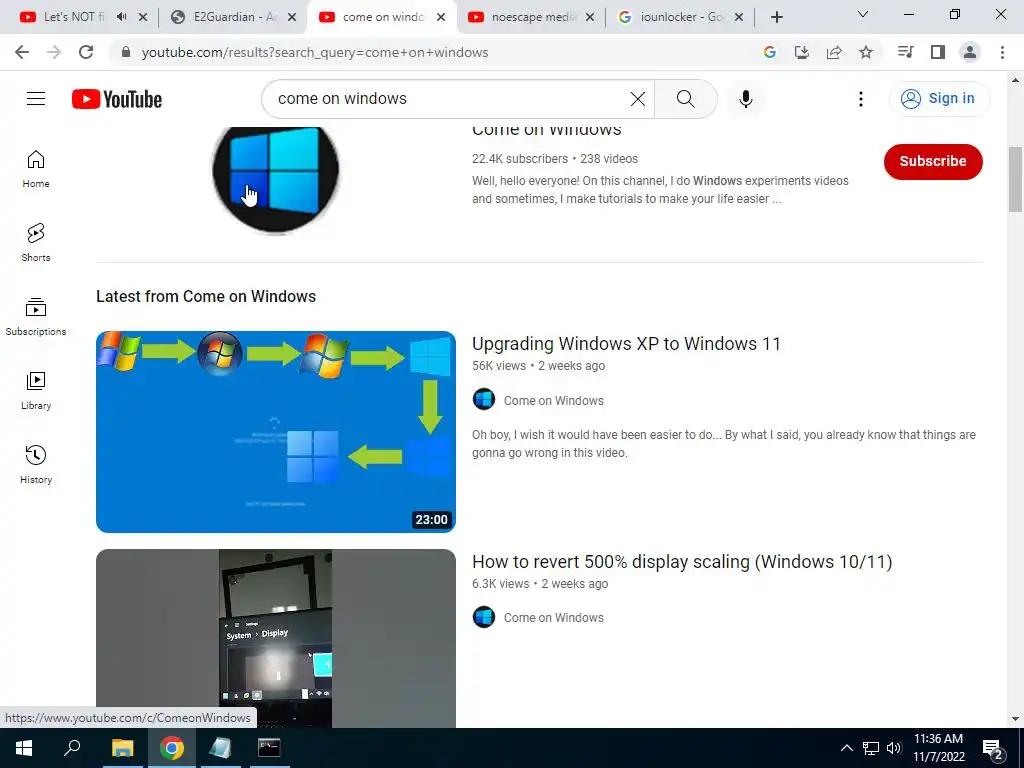The height and width of the screenshot is (768, 1024).
Task: Open Library in the sidebar
Action: point(36,391)
